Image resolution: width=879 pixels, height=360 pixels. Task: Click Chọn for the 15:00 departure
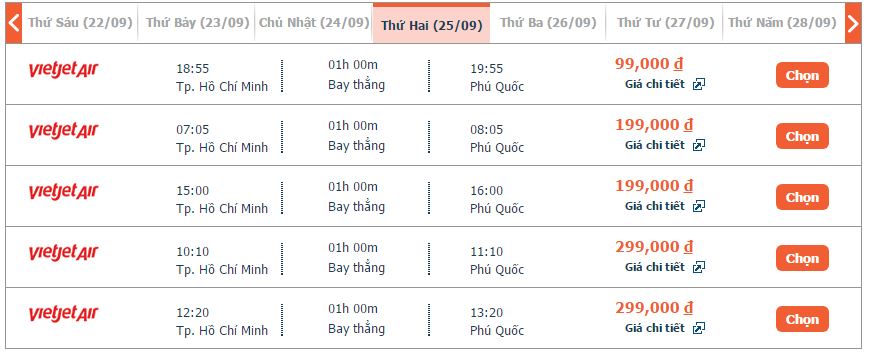click(802, 197)
